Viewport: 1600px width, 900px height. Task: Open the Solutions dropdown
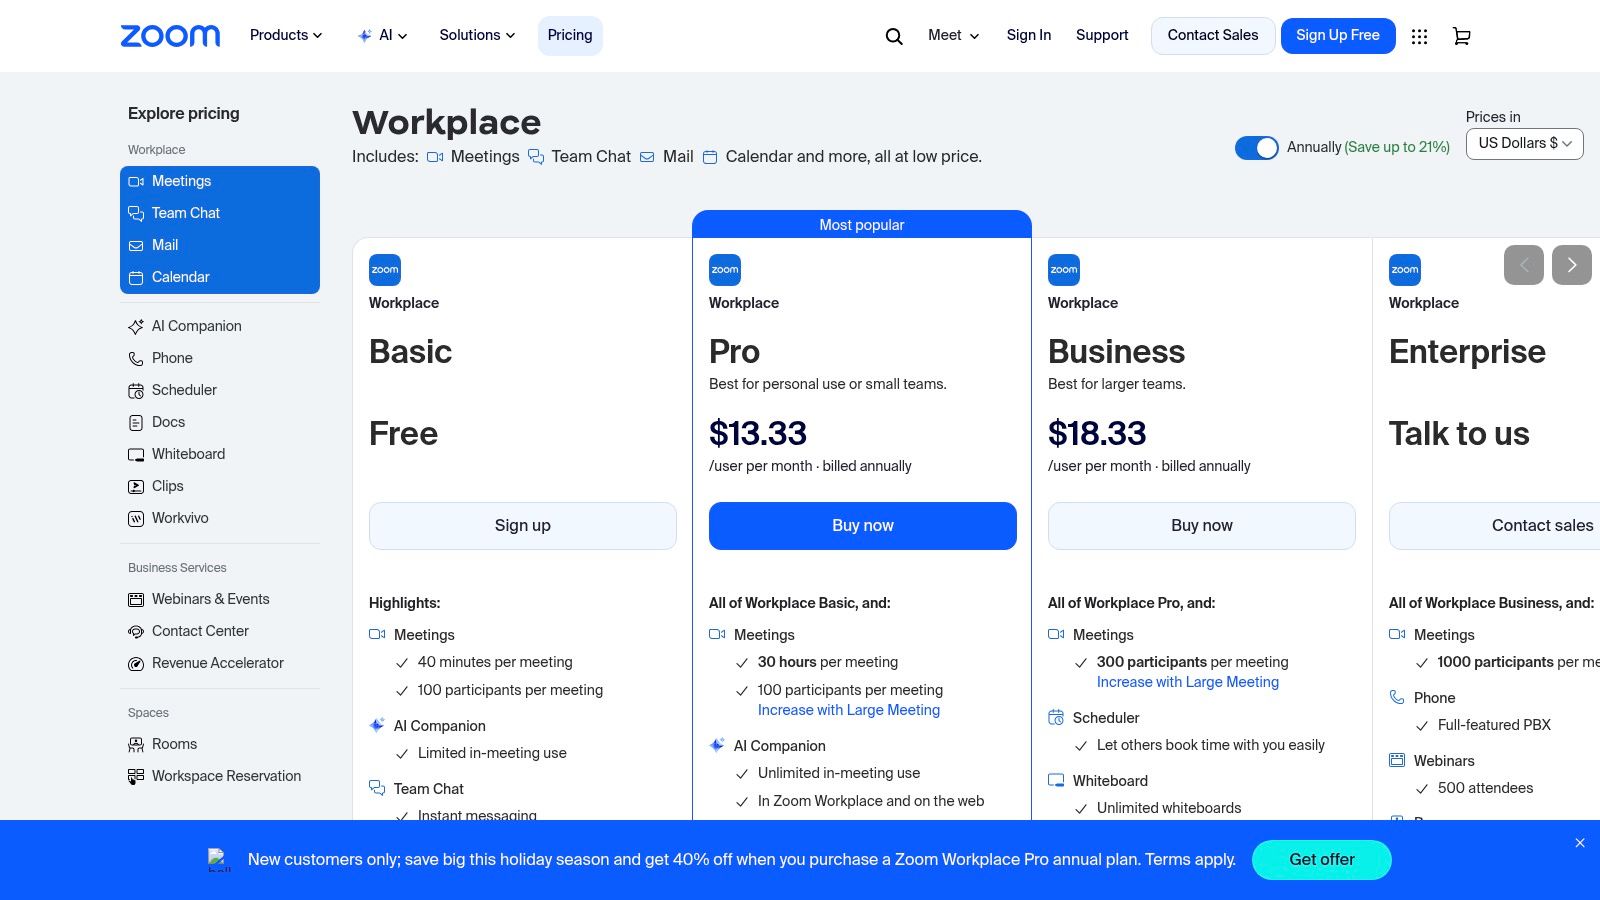click(x=476, y=35)
